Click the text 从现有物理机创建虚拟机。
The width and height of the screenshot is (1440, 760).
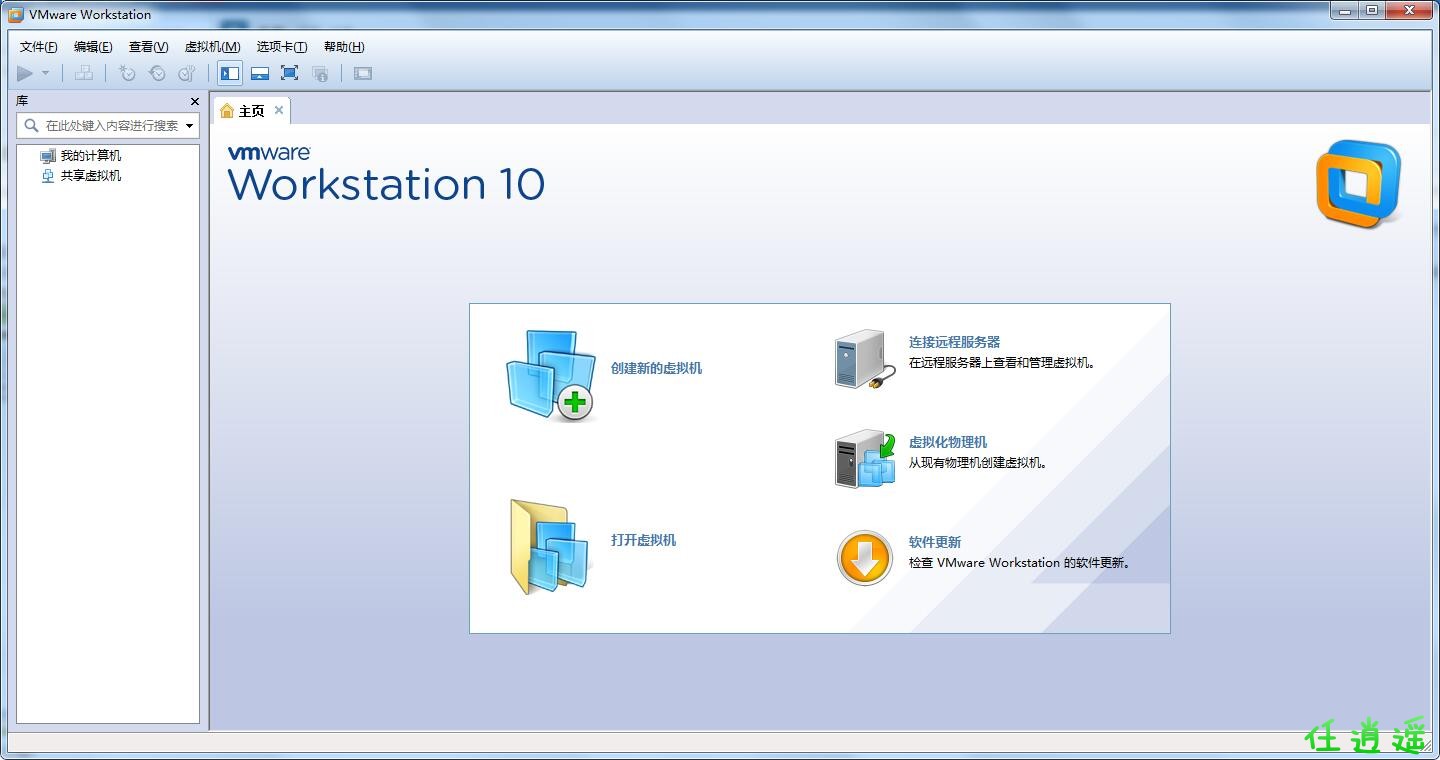pyautogui.click(x=978, y=463)
